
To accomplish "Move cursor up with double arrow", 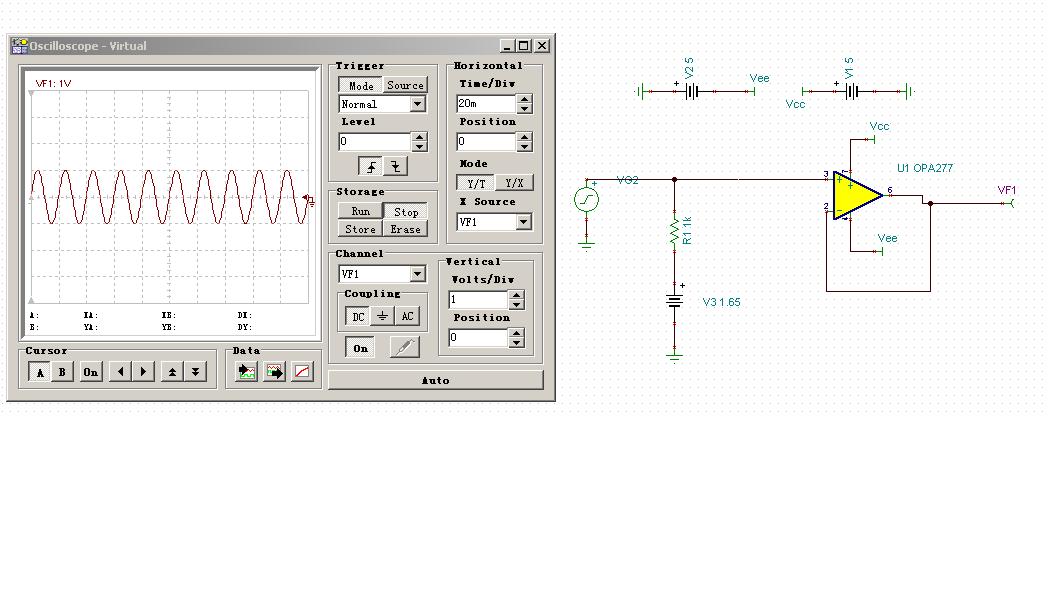I will coord(172,372).
